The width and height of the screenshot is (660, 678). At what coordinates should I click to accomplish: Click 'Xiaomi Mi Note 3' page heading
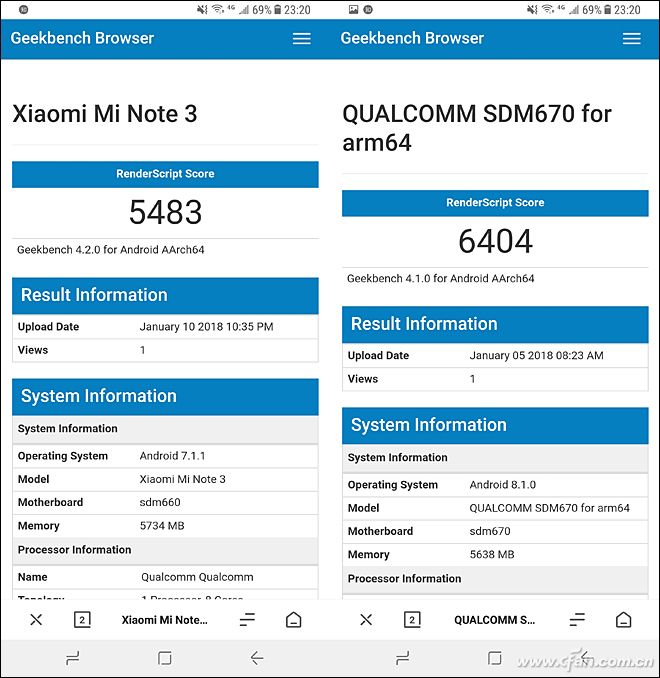(105, 114)
